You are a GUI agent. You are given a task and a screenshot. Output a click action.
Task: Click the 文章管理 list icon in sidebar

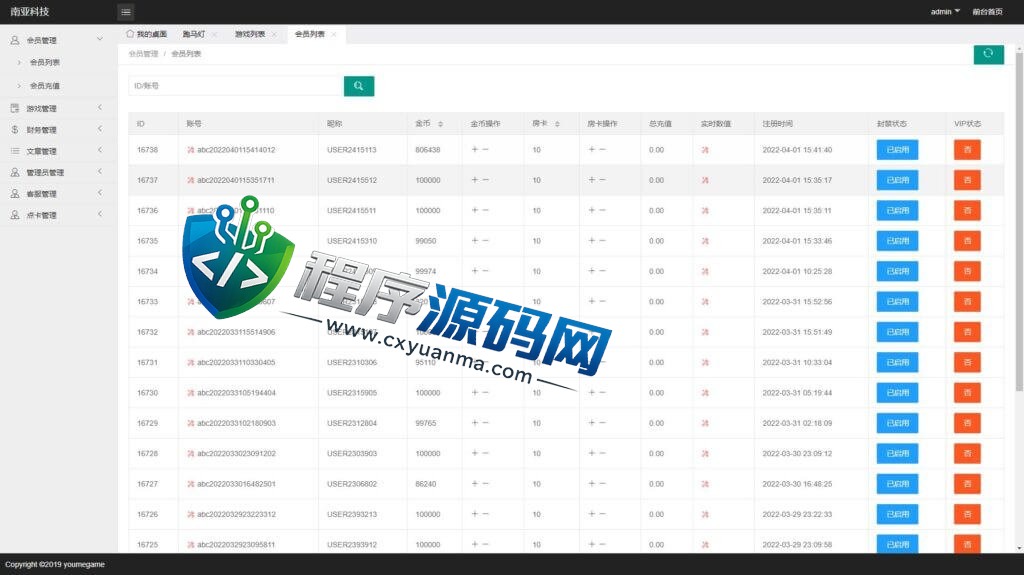click(14, 151)
